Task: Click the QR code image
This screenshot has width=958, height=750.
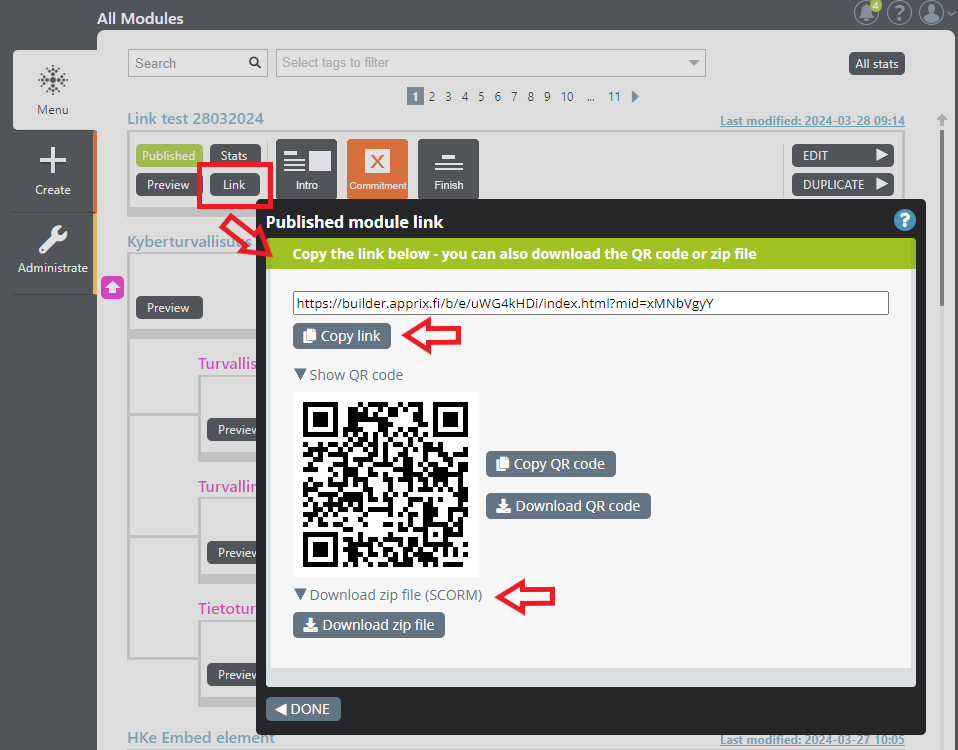Action: pos(386,484)
